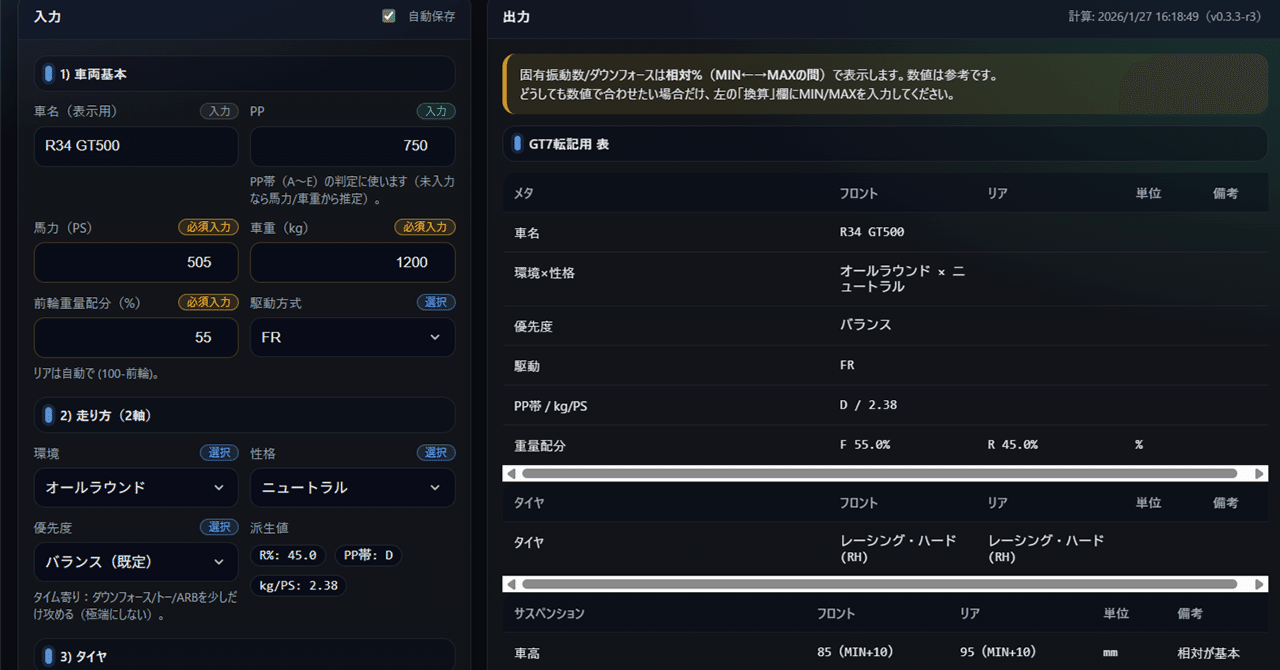
Task: Click the 車名 input containing R34 GT500
Action: (x=135, y=146)
